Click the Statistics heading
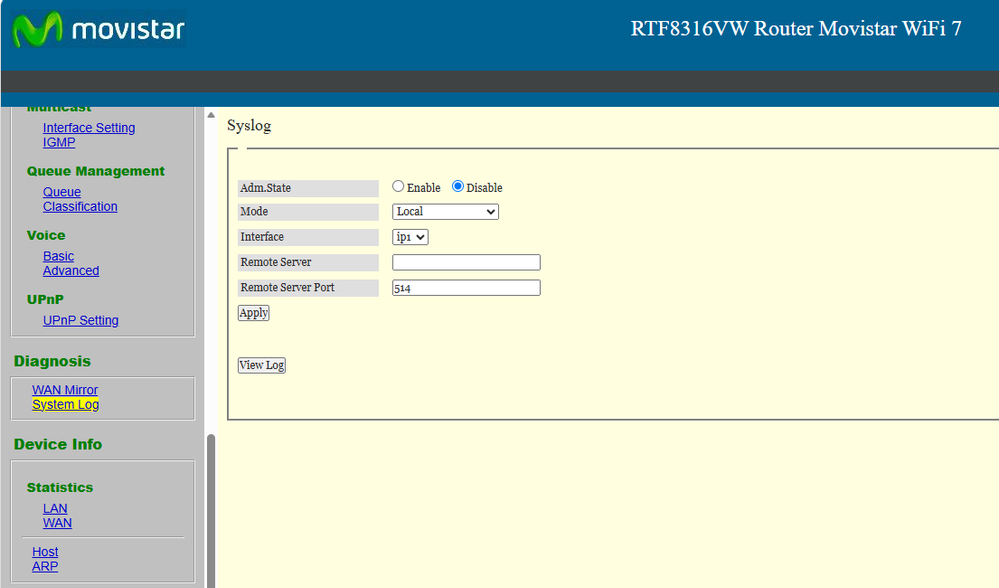Image resolution: width=999 pixels, height=588 pixels. coord(60,488)
